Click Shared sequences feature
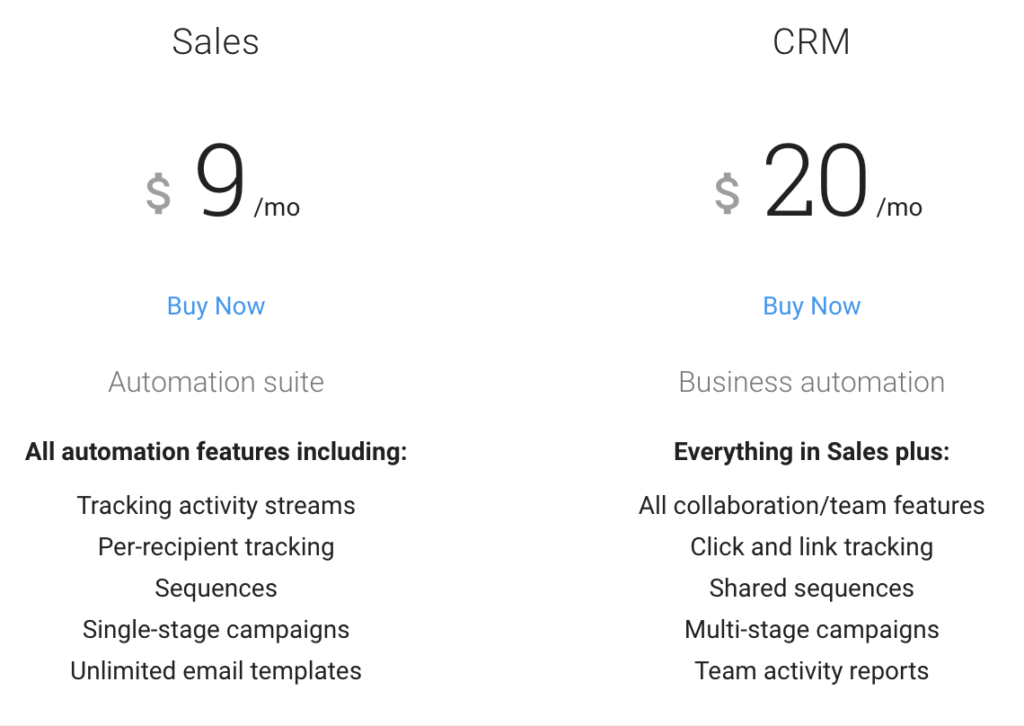1024x726 pixels. pos(812,589)
